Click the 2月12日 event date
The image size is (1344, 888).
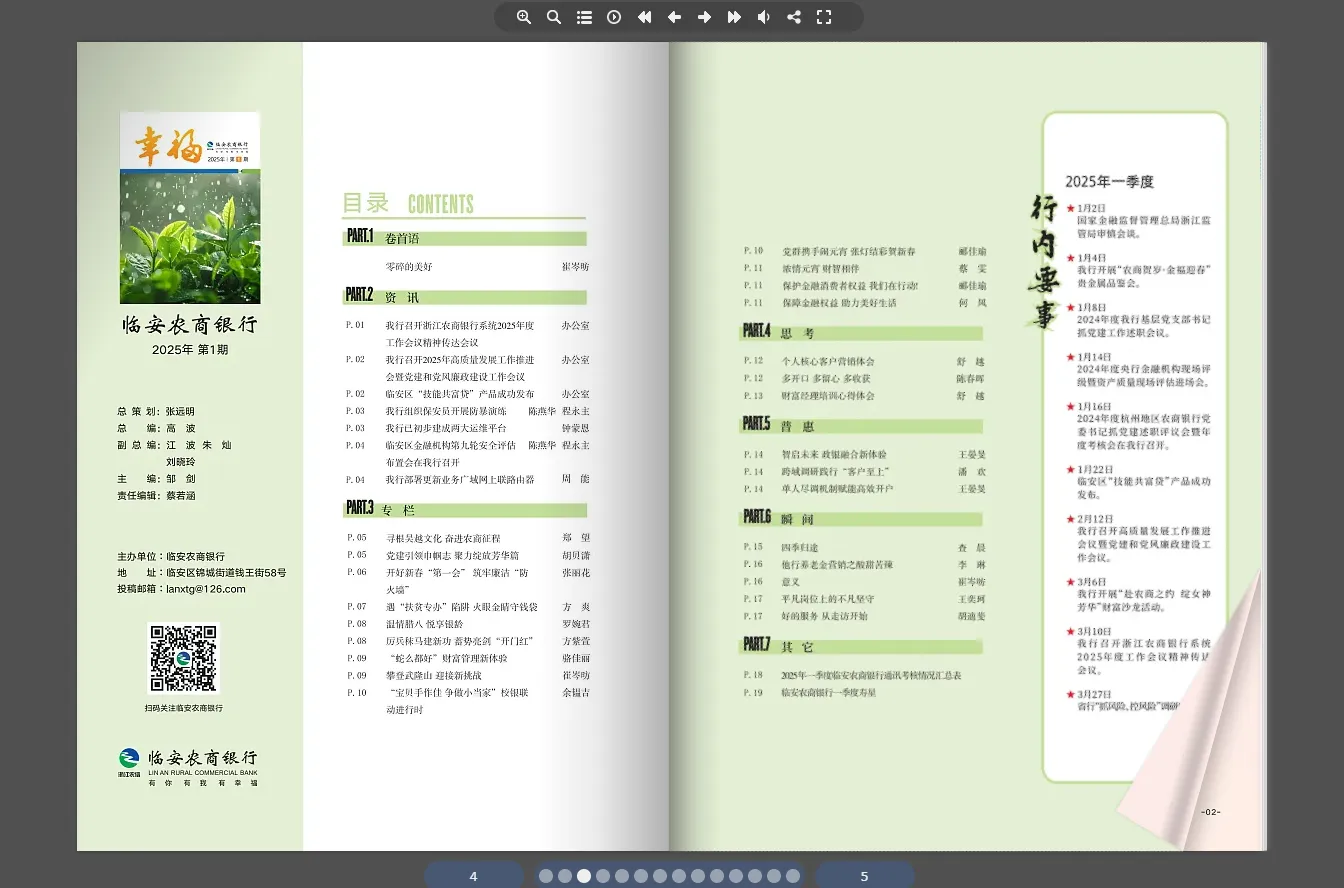tap(1094, 519)
